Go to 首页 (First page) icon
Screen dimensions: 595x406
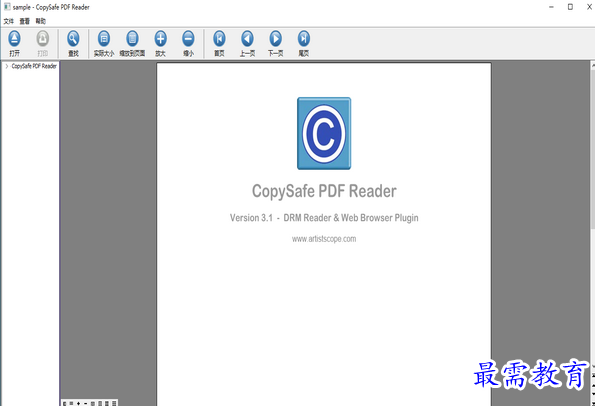tap(219, 39)
